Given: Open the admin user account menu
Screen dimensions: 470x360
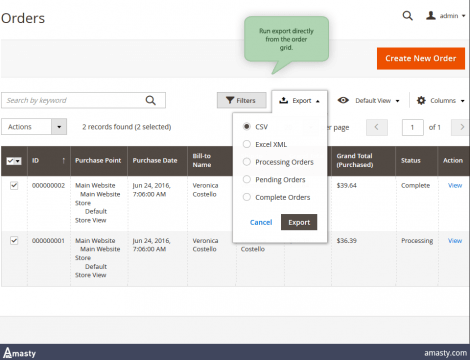Looking at the screenshot, I should [445, 16].
